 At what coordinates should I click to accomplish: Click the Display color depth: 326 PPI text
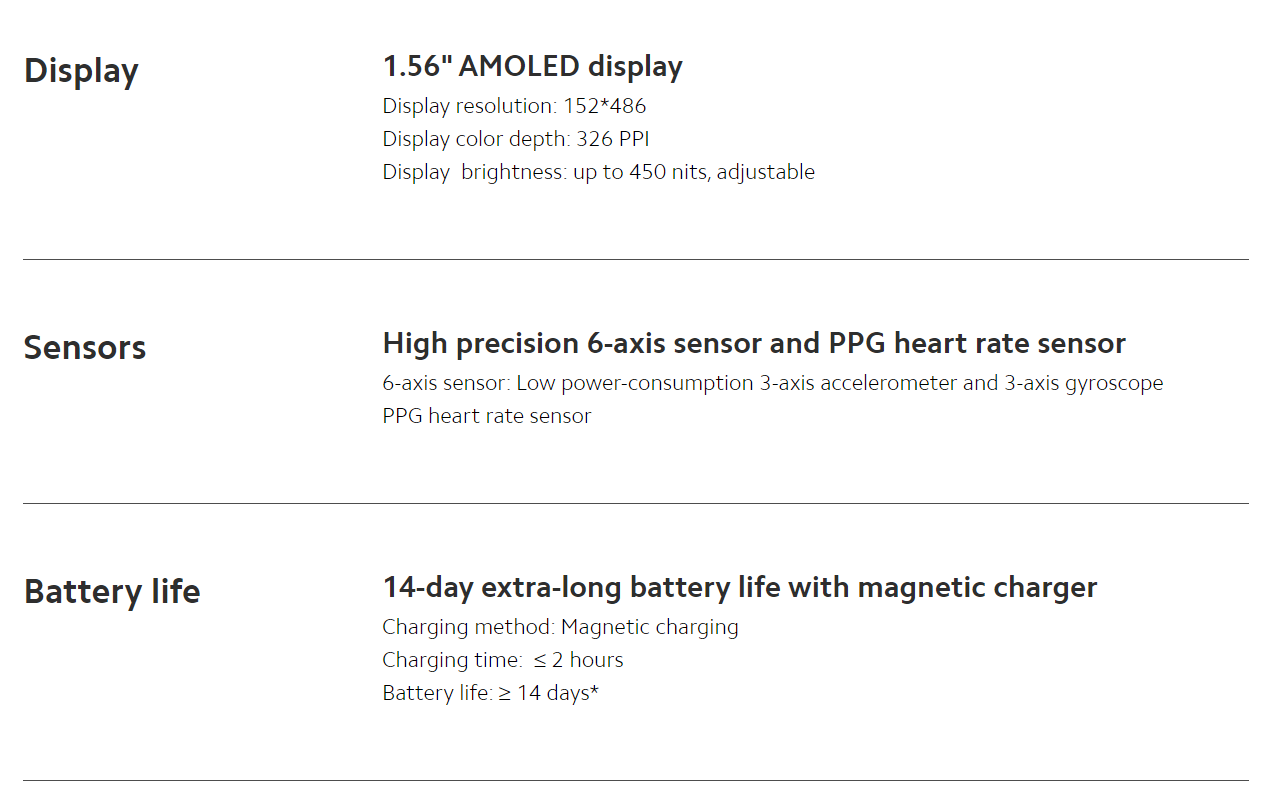coord(516,139)
